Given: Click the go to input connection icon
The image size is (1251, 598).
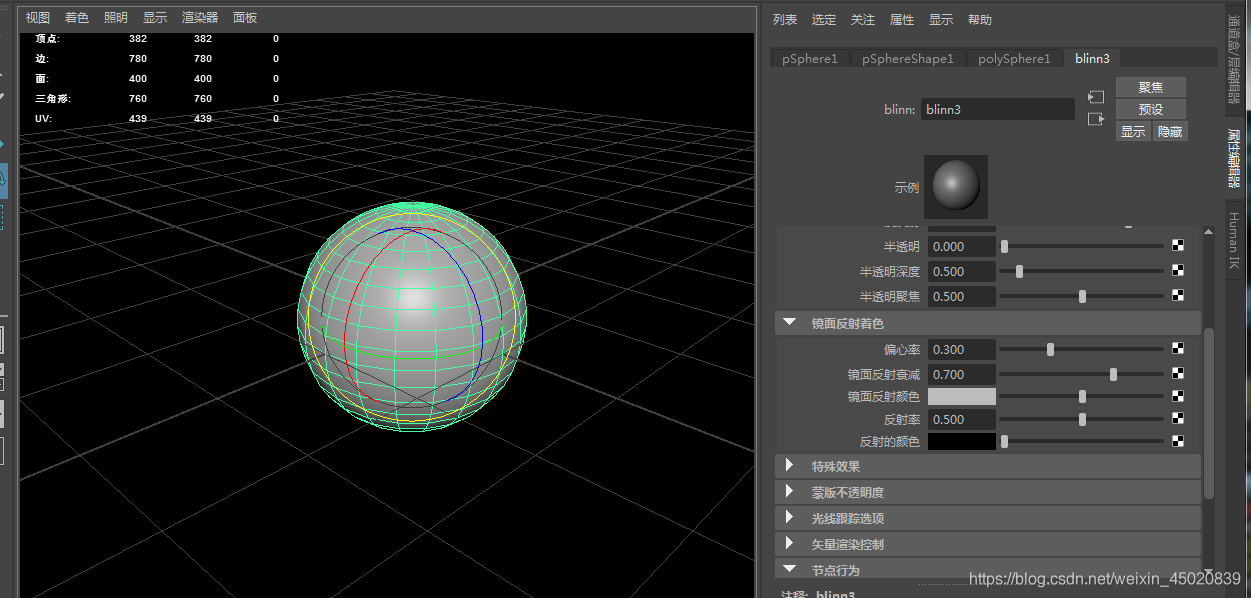Looking at the screenshot, I should click(1096, 97).
